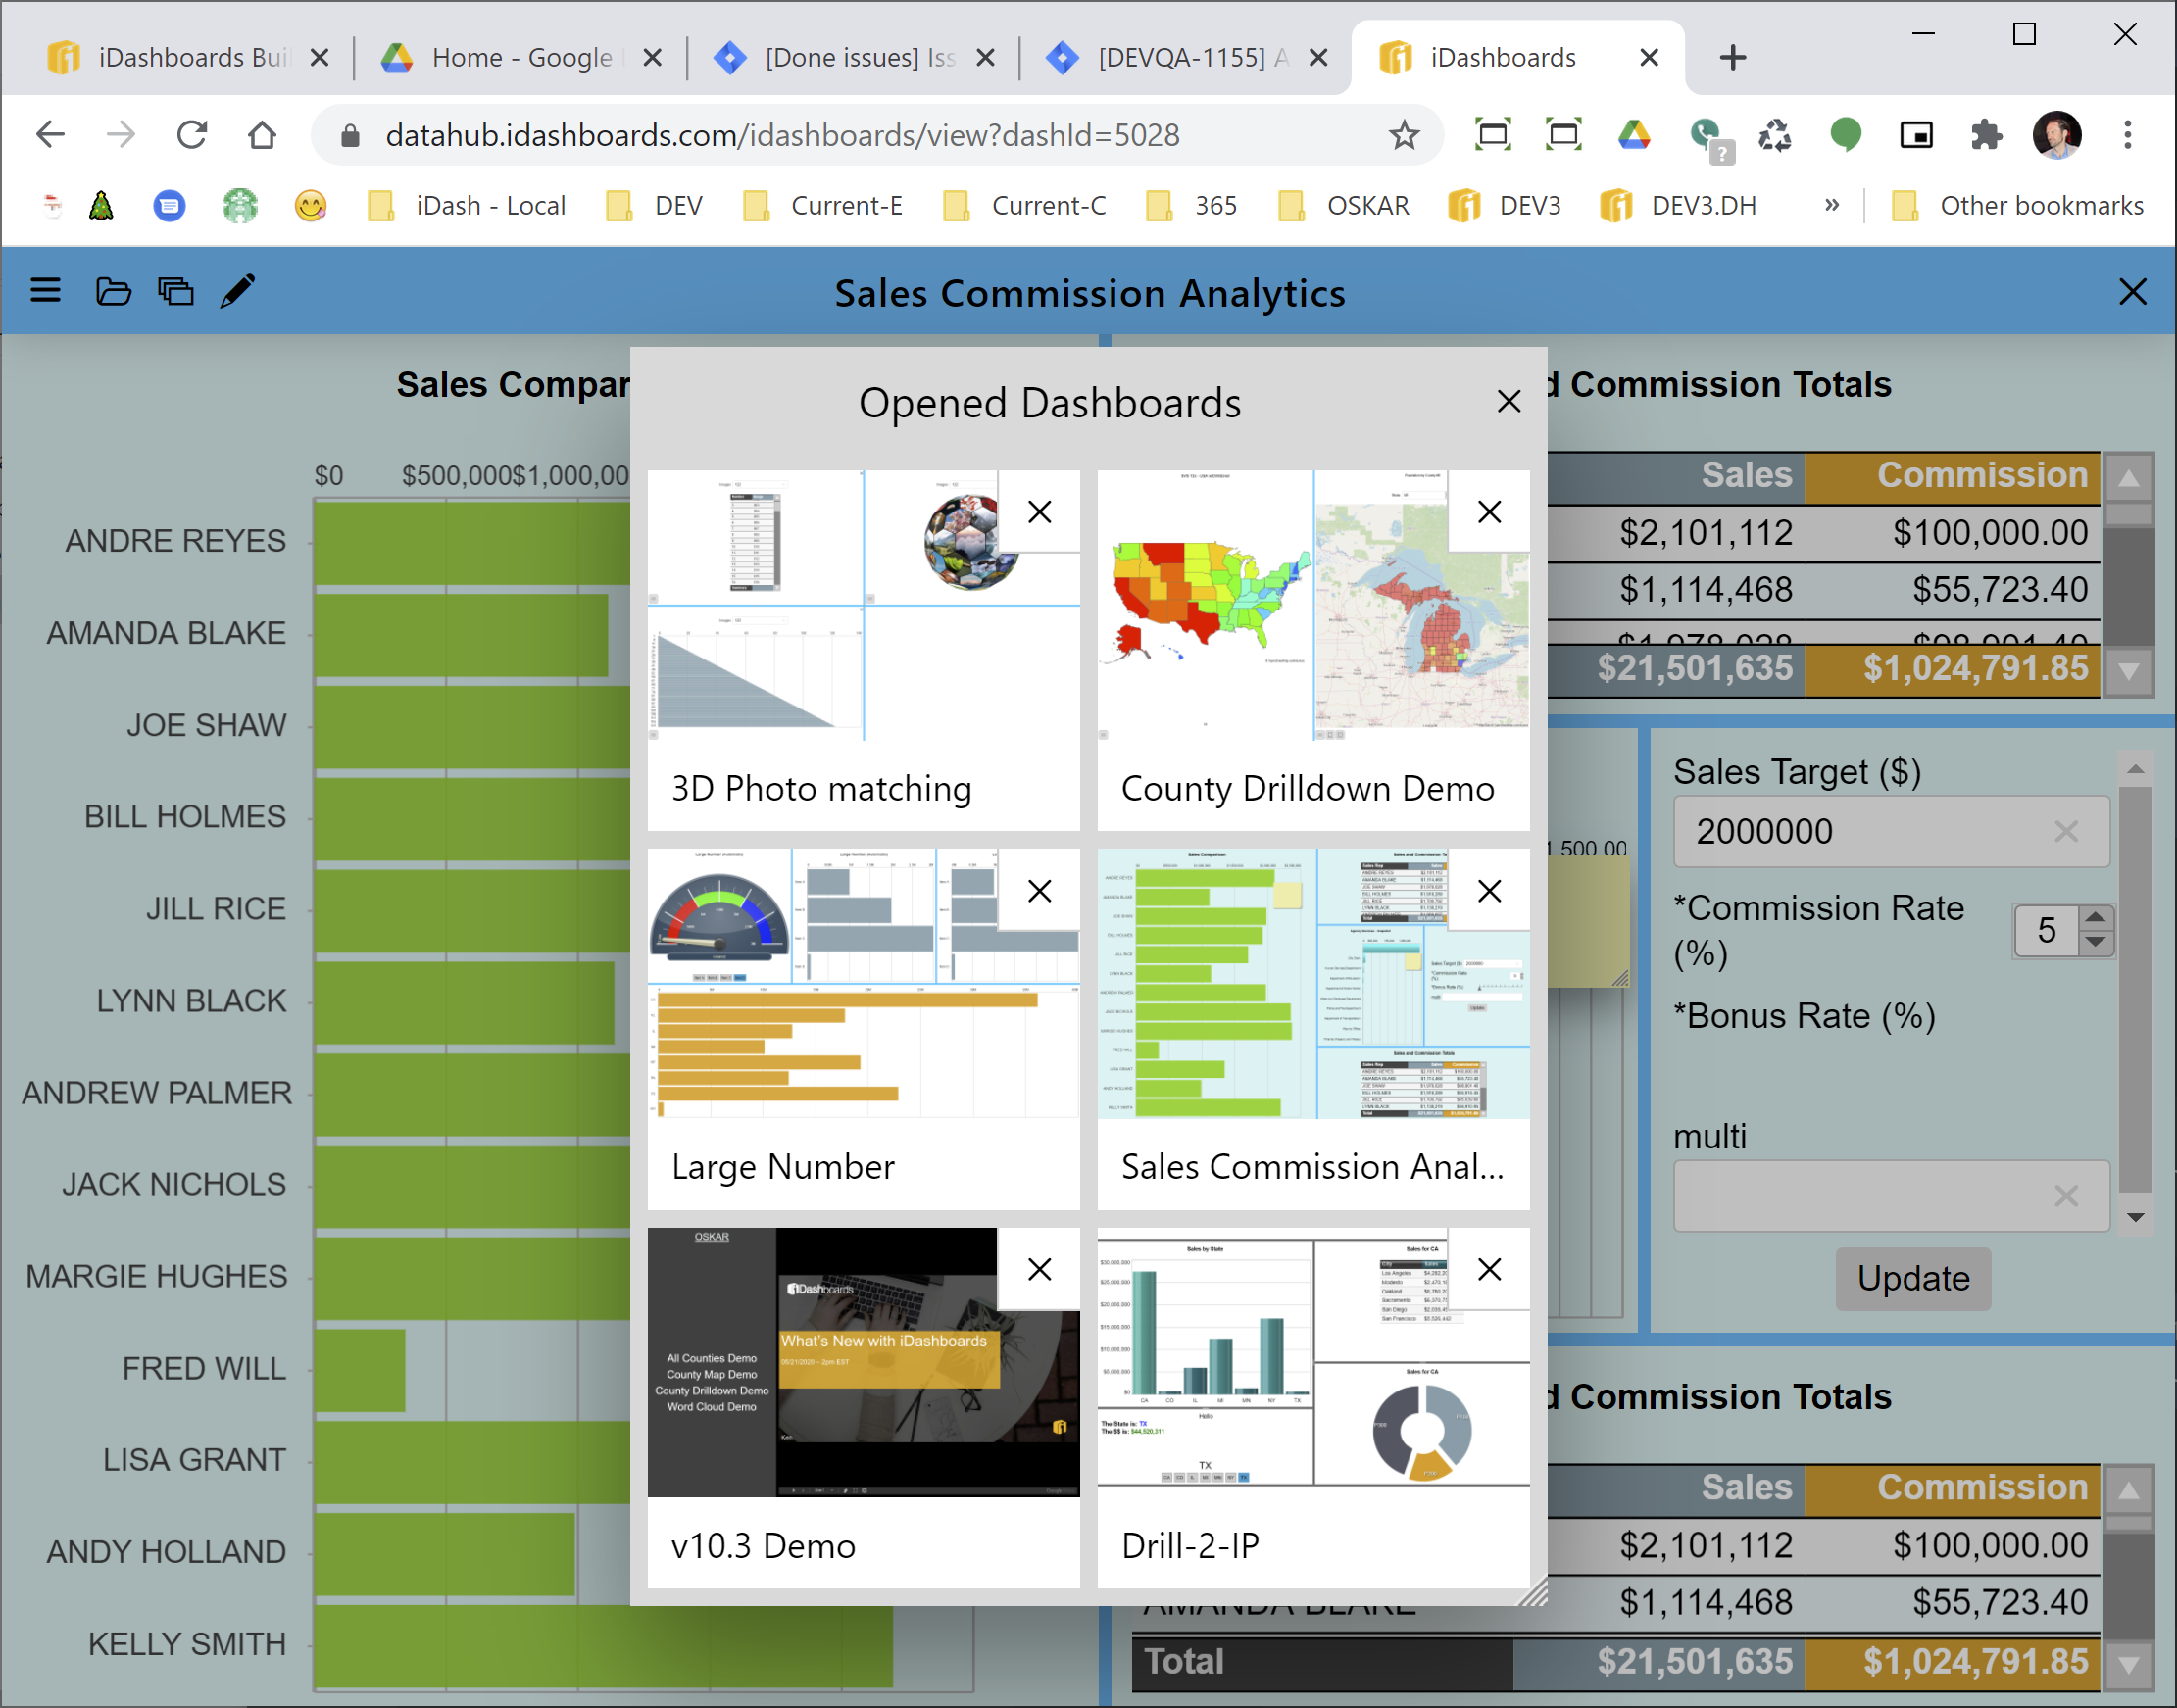
Task: Click the Update button
Action: click(1913, 1279)
